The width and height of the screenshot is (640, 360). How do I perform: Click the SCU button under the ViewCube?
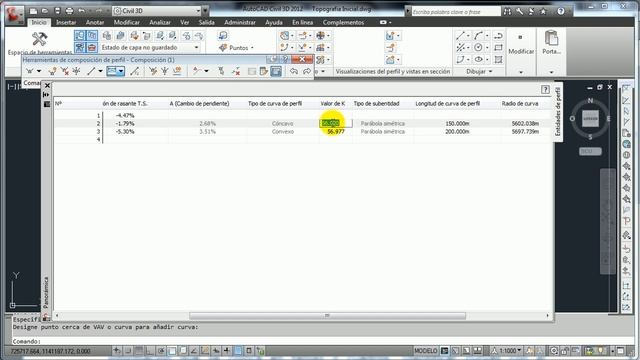coord(590,151)
